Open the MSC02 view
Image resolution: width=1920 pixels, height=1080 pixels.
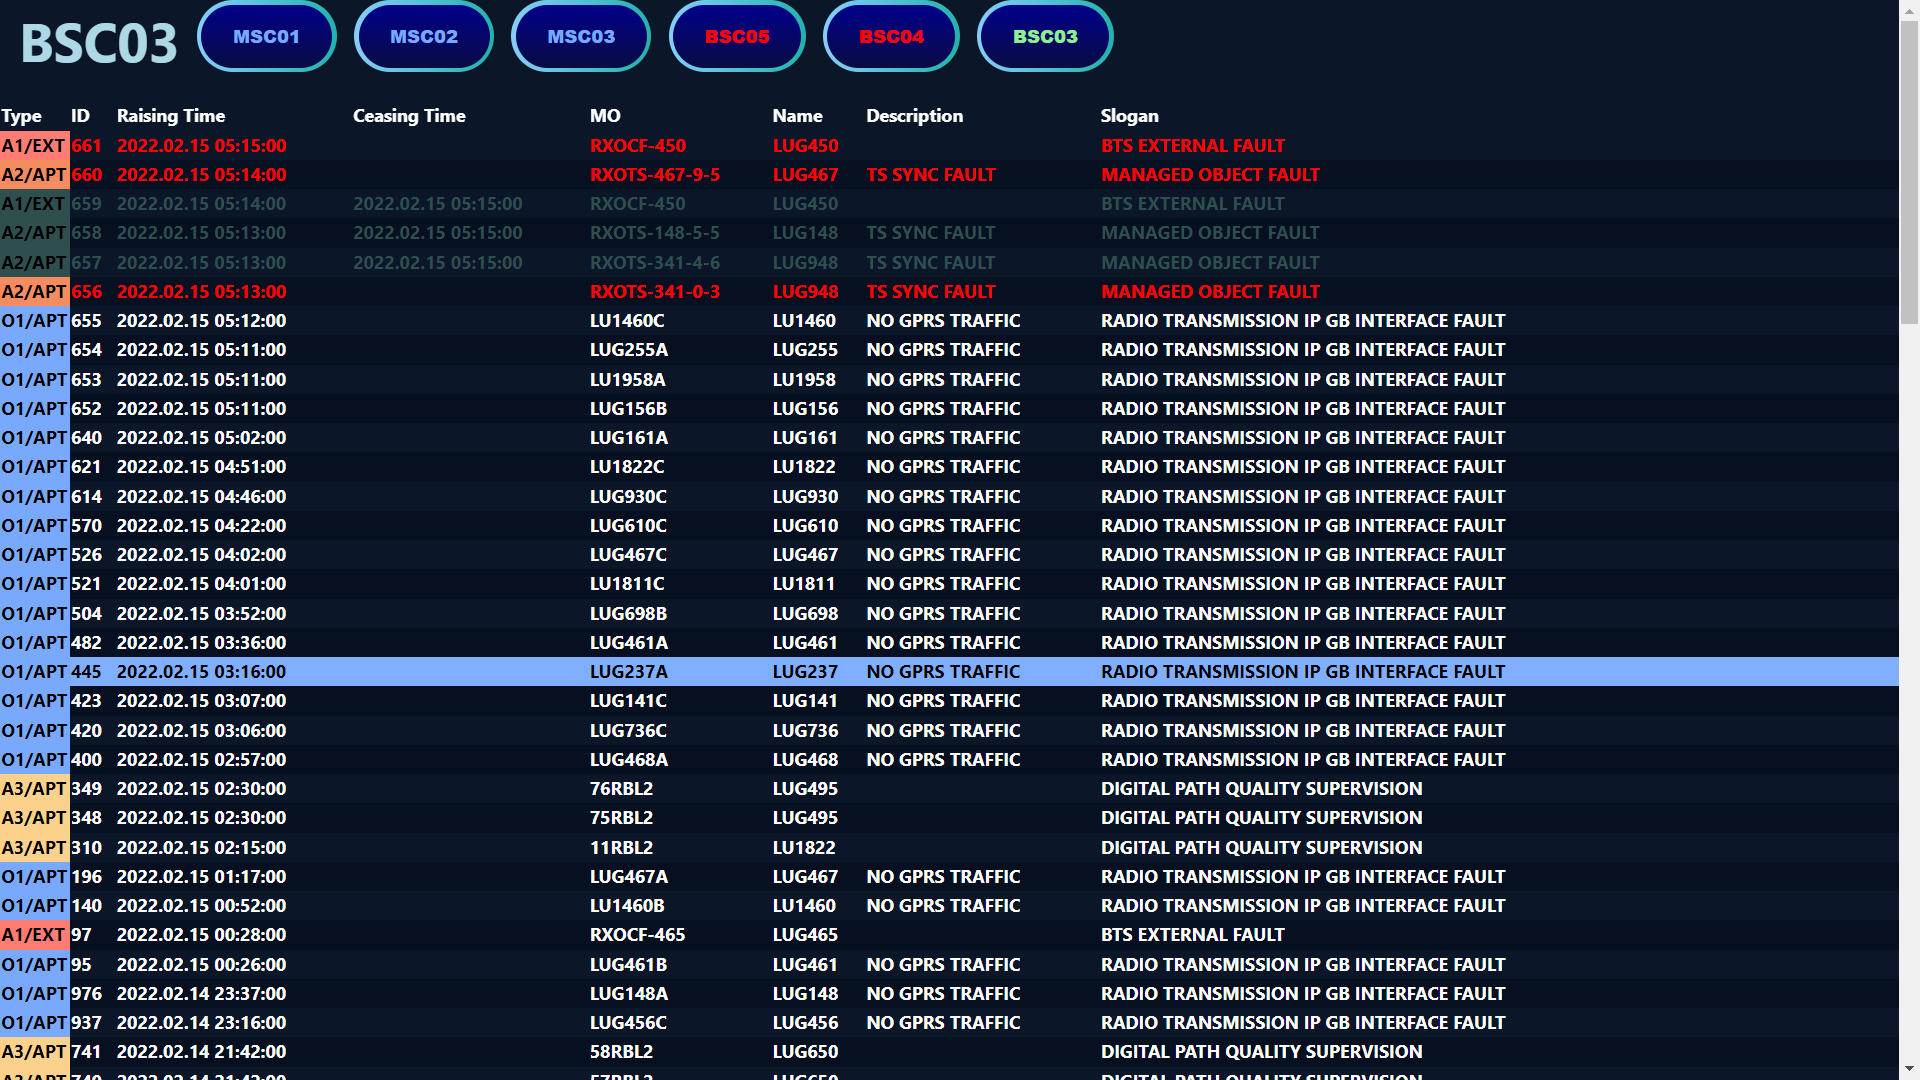(423, 36)
